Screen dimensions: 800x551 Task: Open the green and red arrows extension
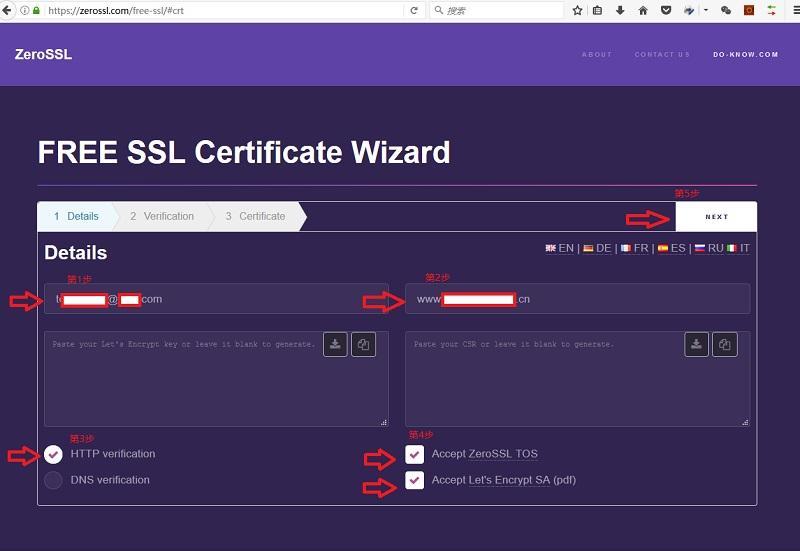(771, 10)
